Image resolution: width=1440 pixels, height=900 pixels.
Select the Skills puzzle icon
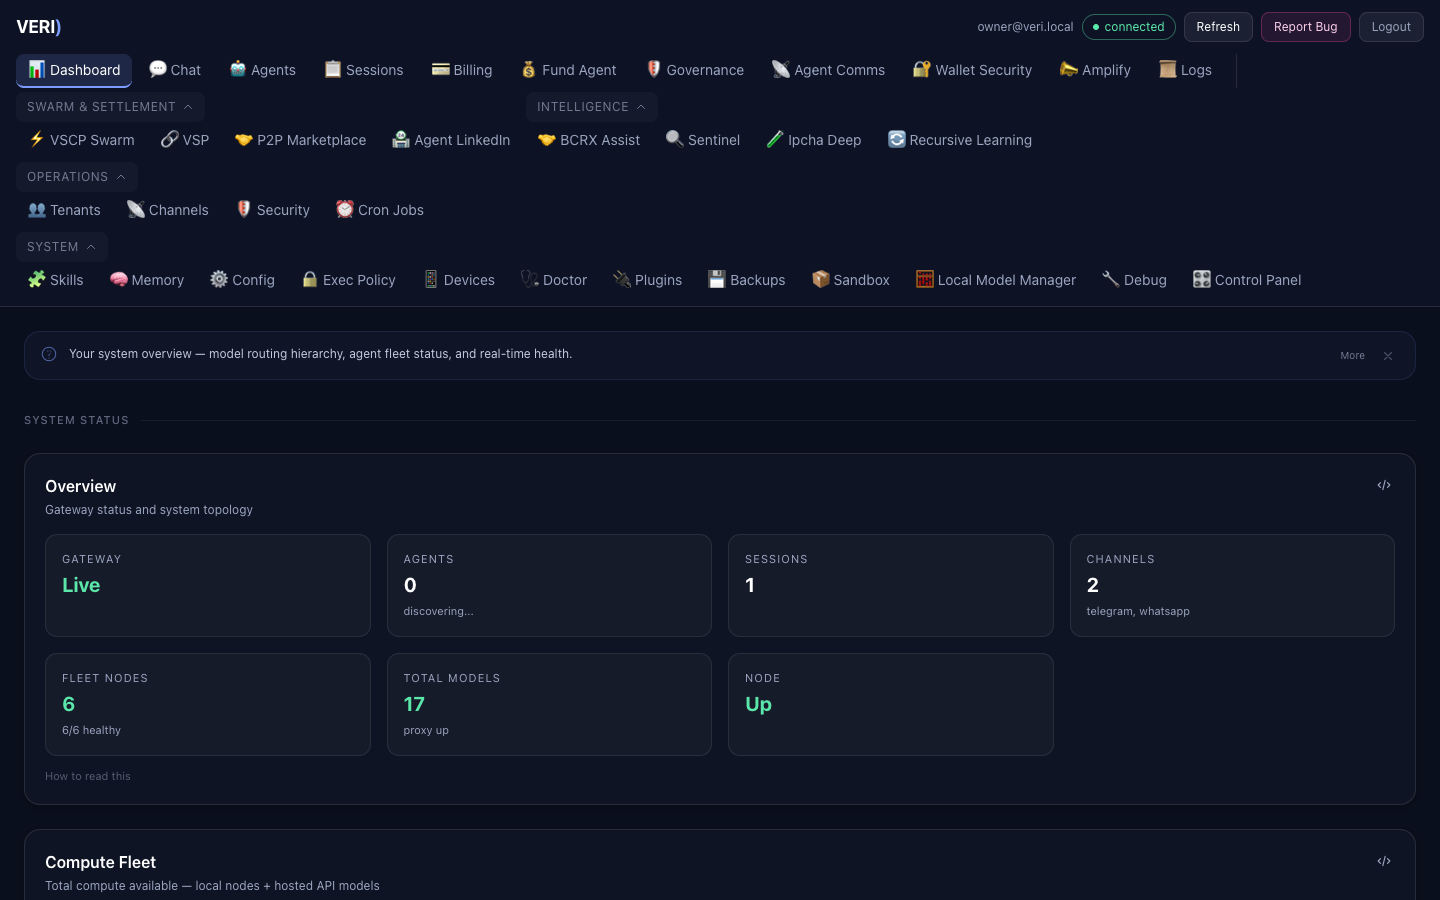point(35,280)
